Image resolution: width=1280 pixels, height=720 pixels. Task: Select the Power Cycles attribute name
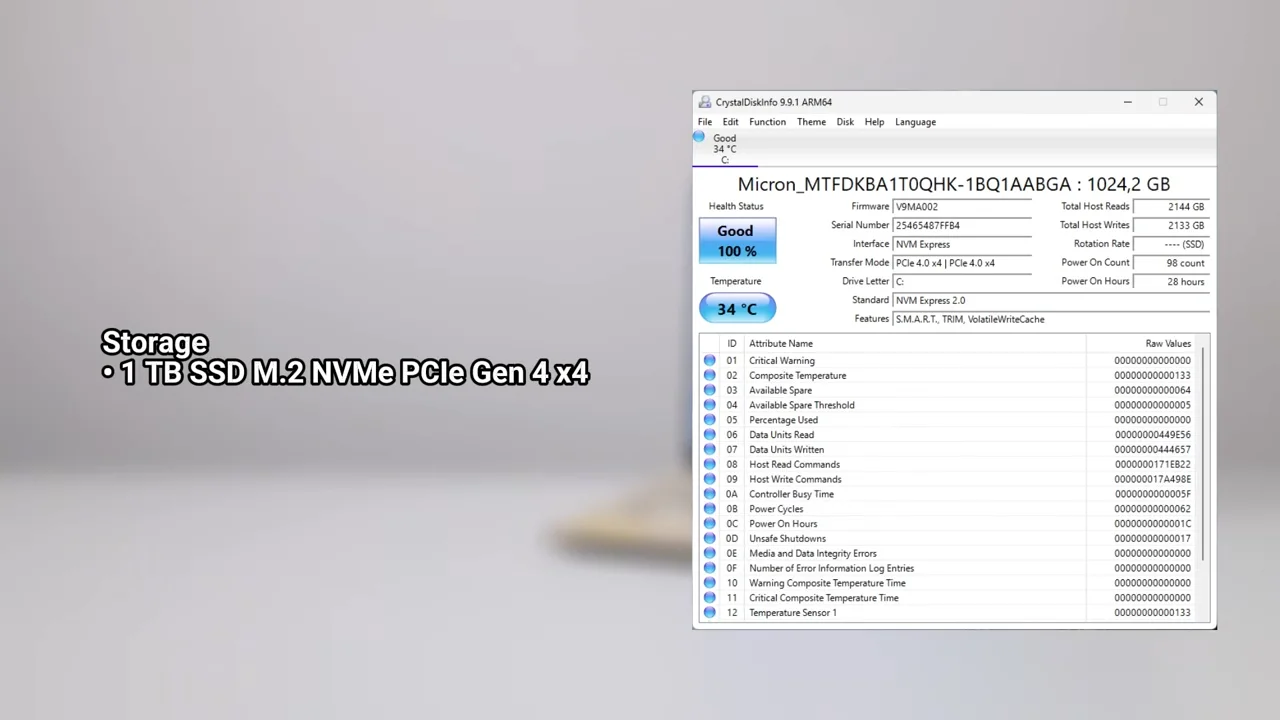click(776, 509)
